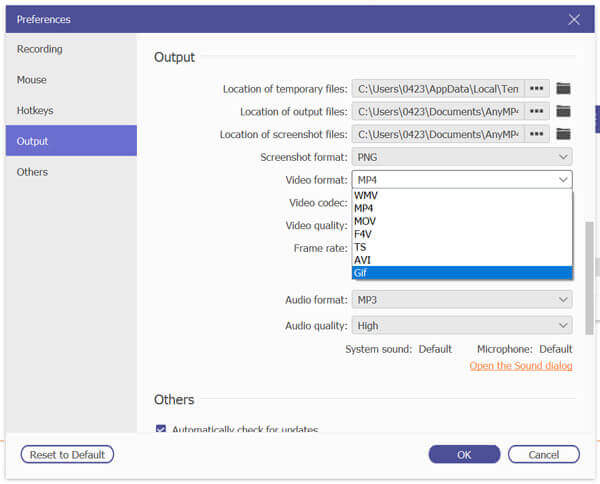The image size is (600, 484).
Task: Expand the Audio format MP3 dropdown
Action: (x=462, y=300)
